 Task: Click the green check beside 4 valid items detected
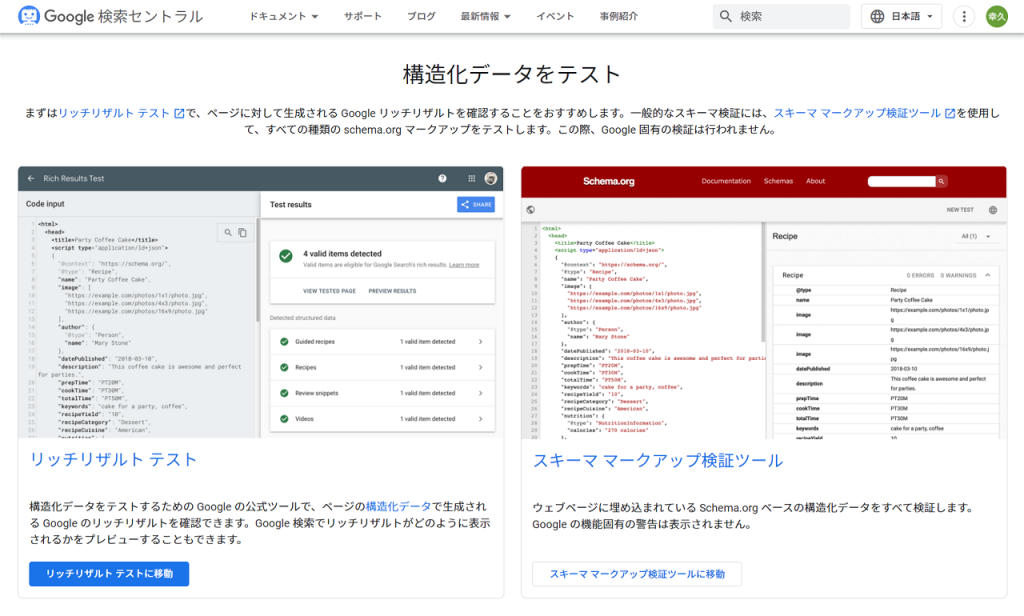[x=286, y=256]
